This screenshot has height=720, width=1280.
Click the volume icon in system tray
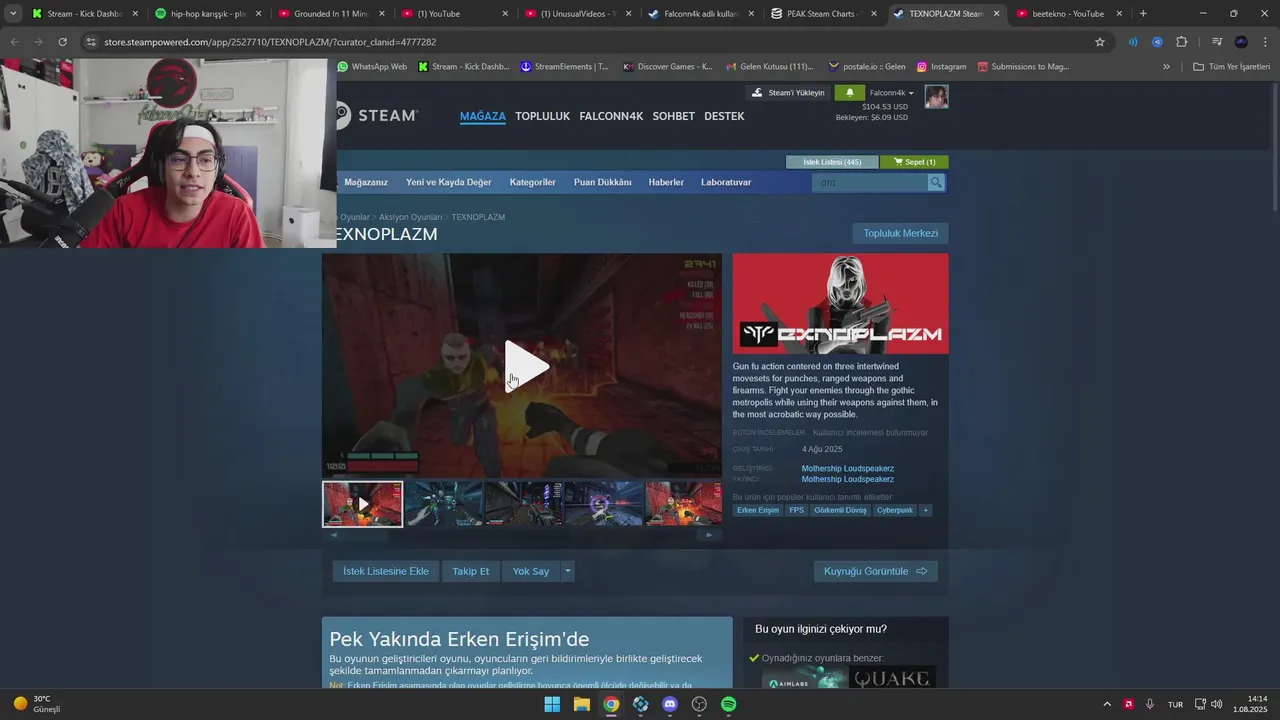[1216, 704]
